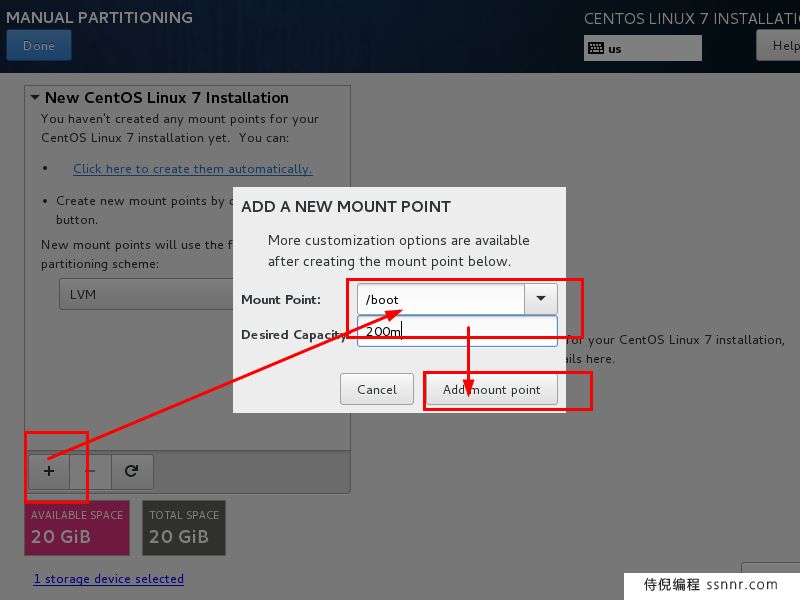Cancel the new mount point dialog

click(x=377, y=389)
